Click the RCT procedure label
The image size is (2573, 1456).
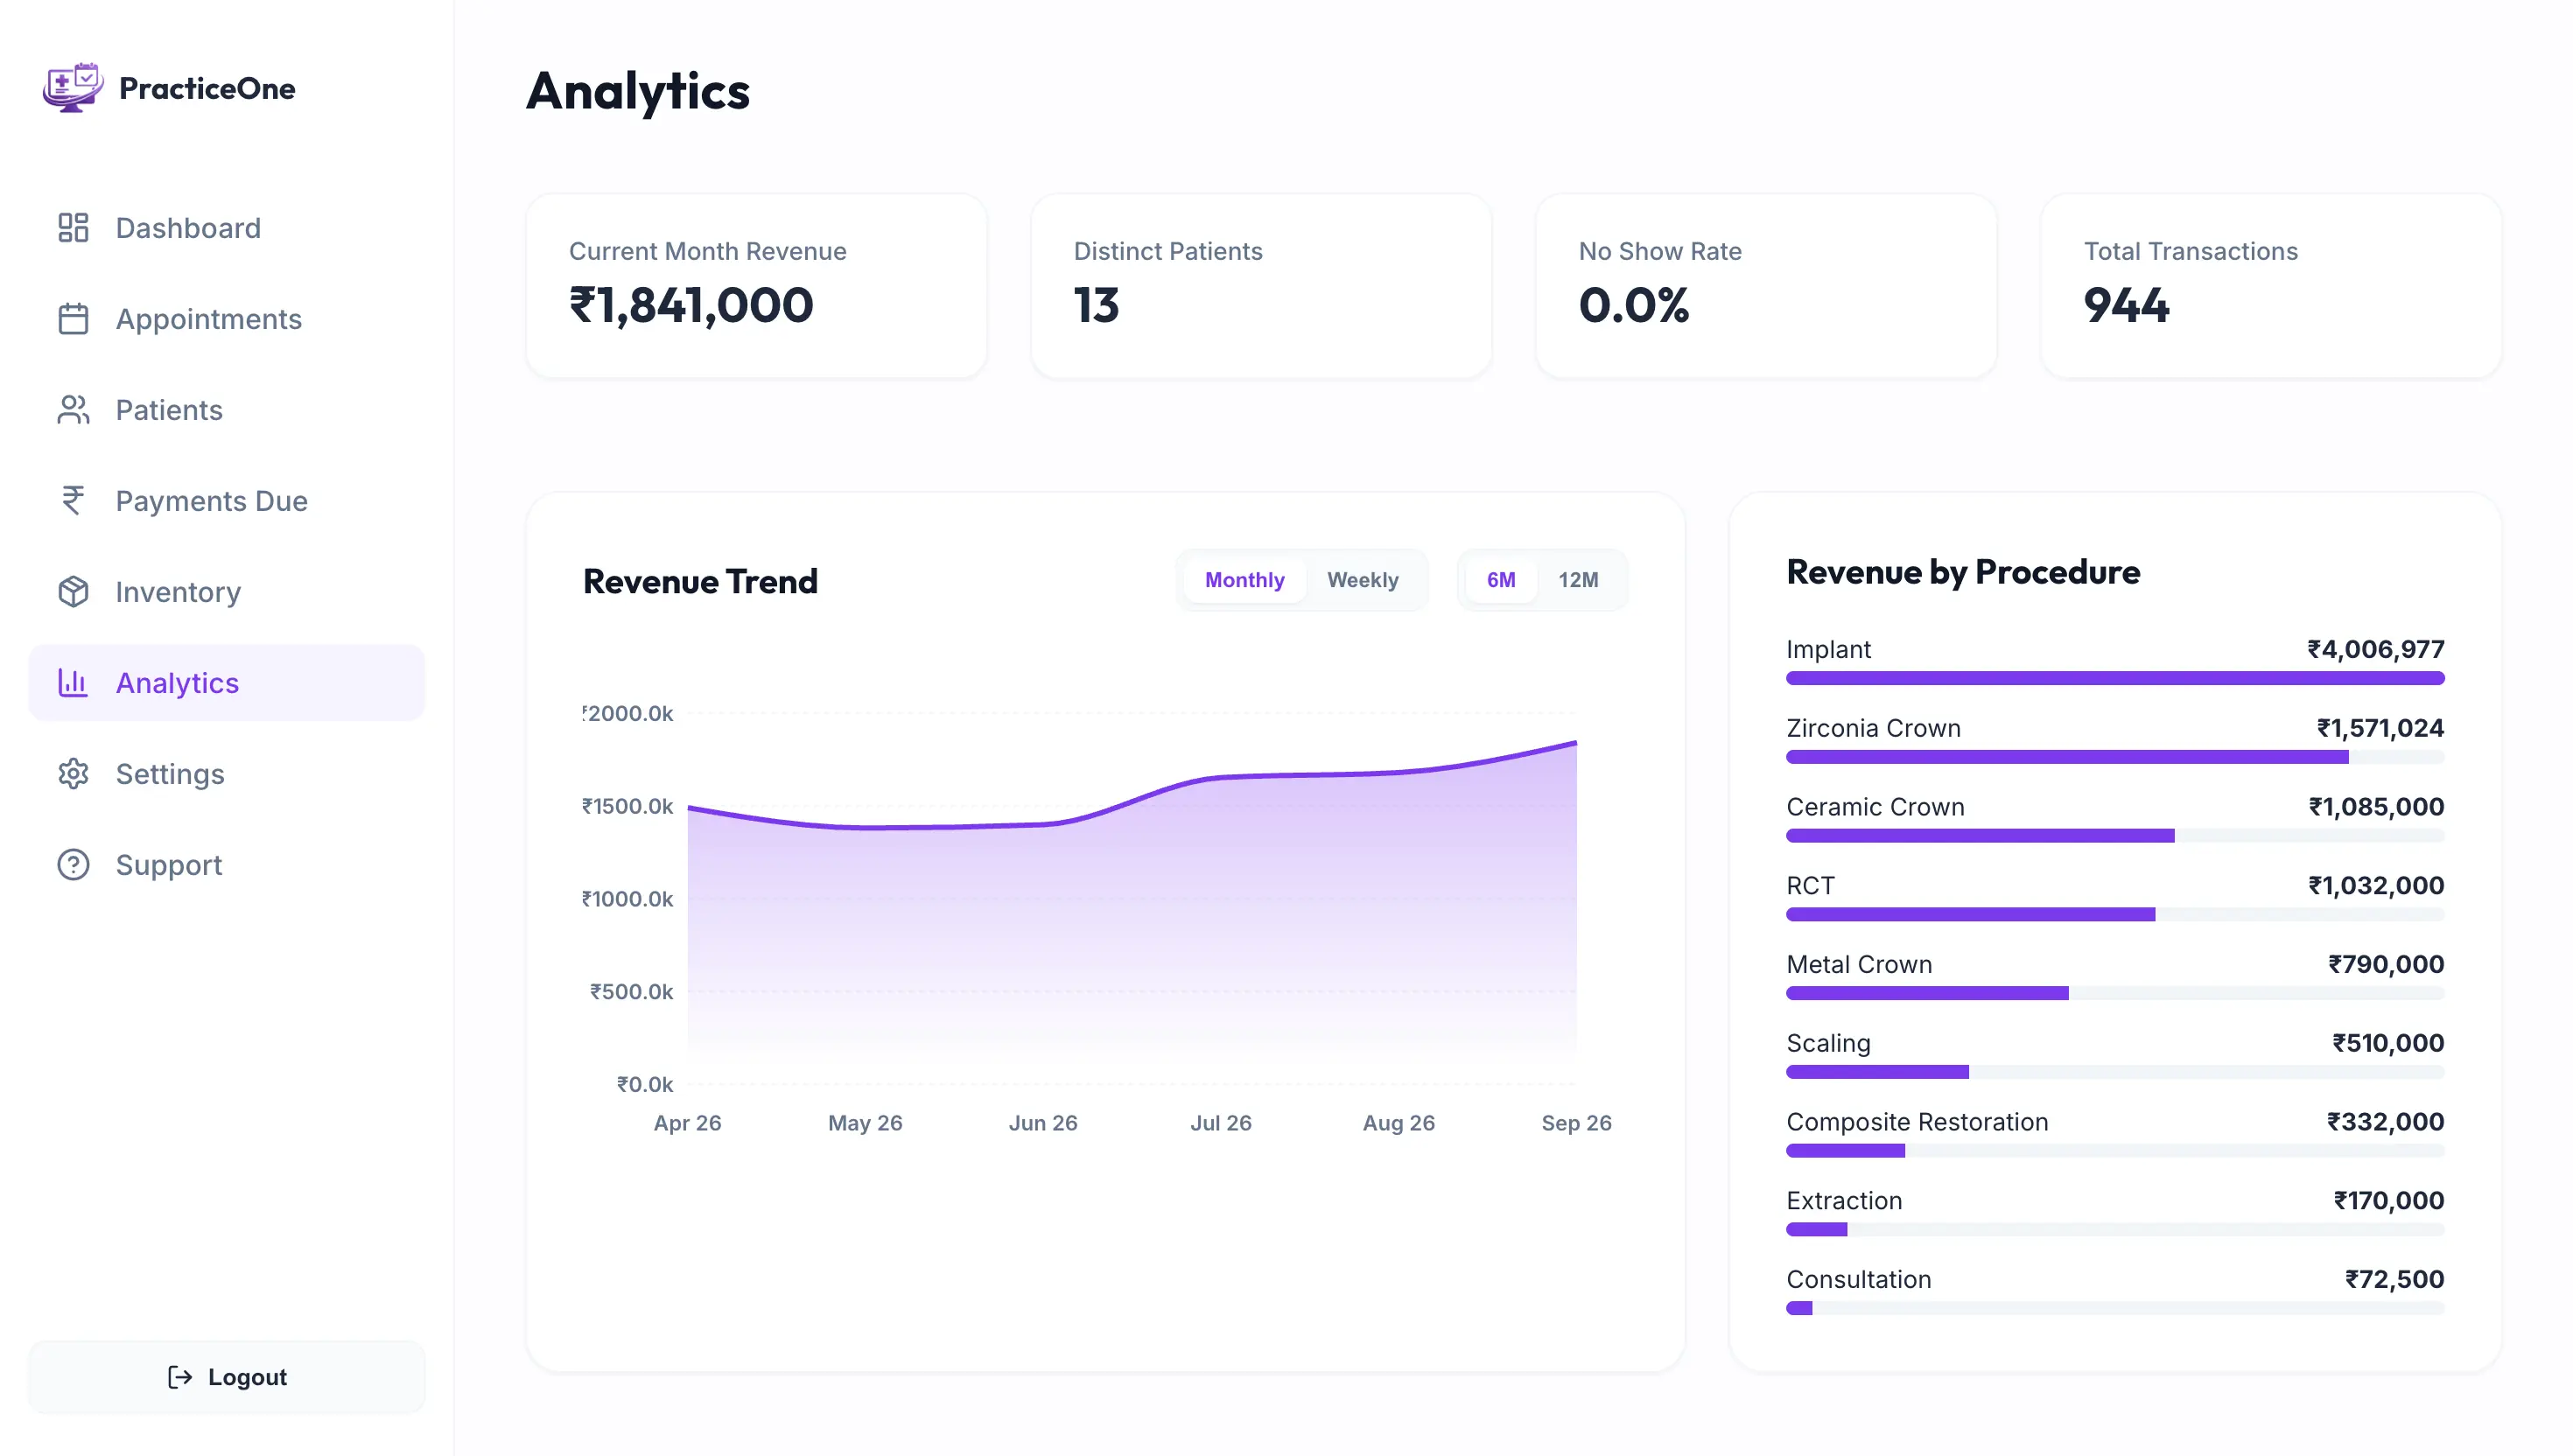coord(1810,886)
